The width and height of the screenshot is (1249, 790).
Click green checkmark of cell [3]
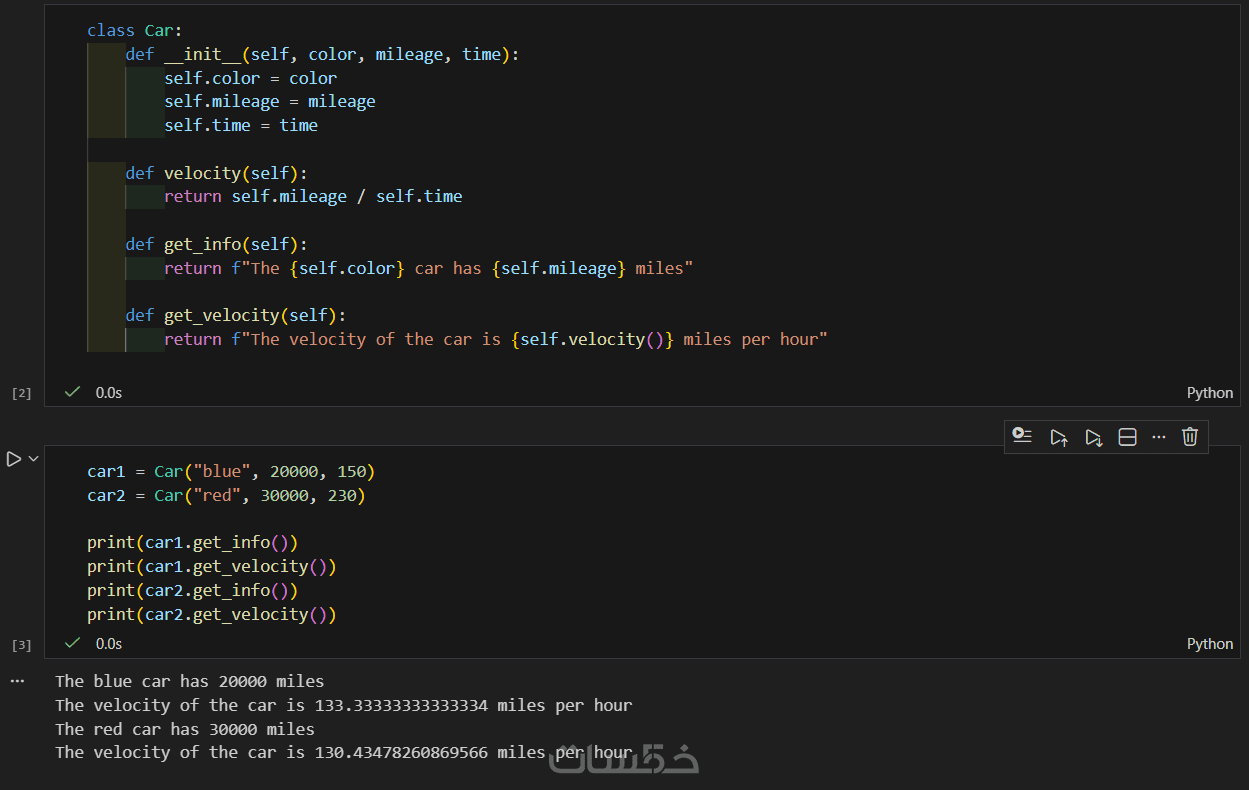click(x=72, y=643)
